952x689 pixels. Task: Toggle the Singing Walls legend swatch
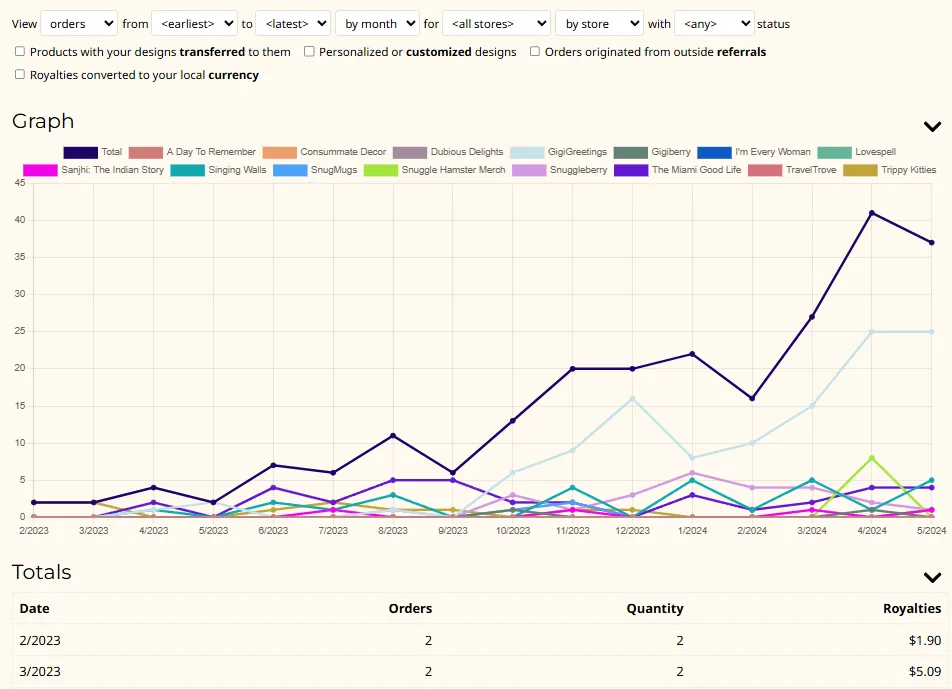[x=188, y=171]
